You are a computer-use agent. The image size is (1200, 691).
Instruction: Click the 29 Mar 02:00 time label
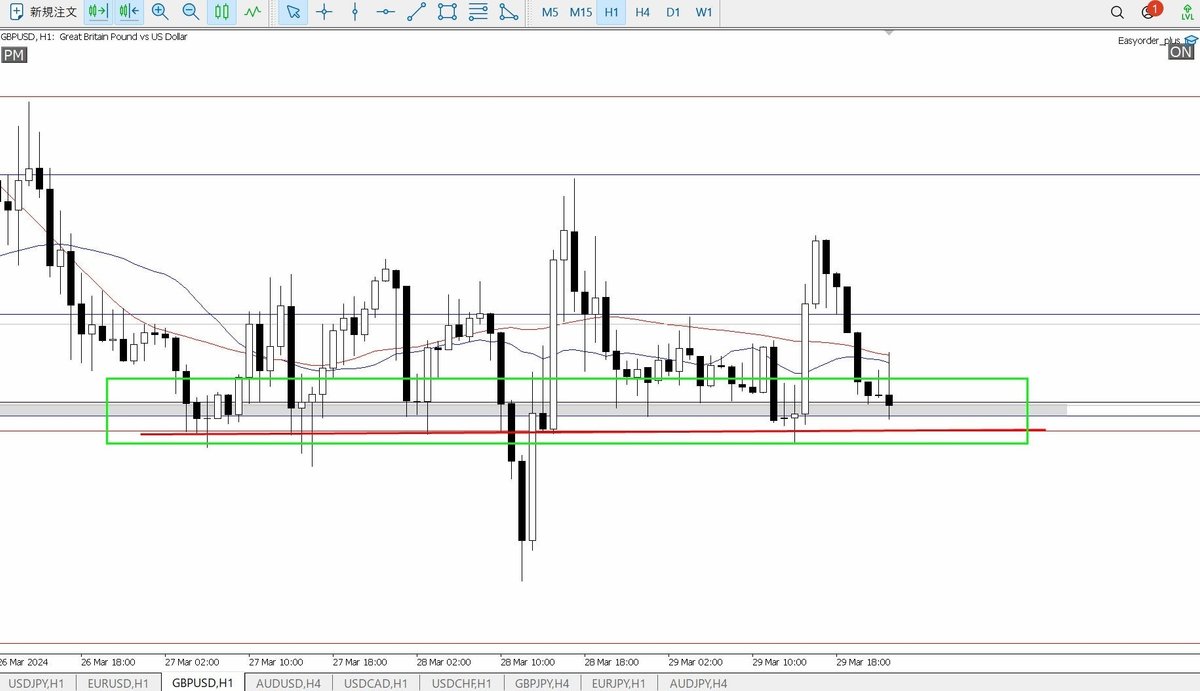(696, 662)
